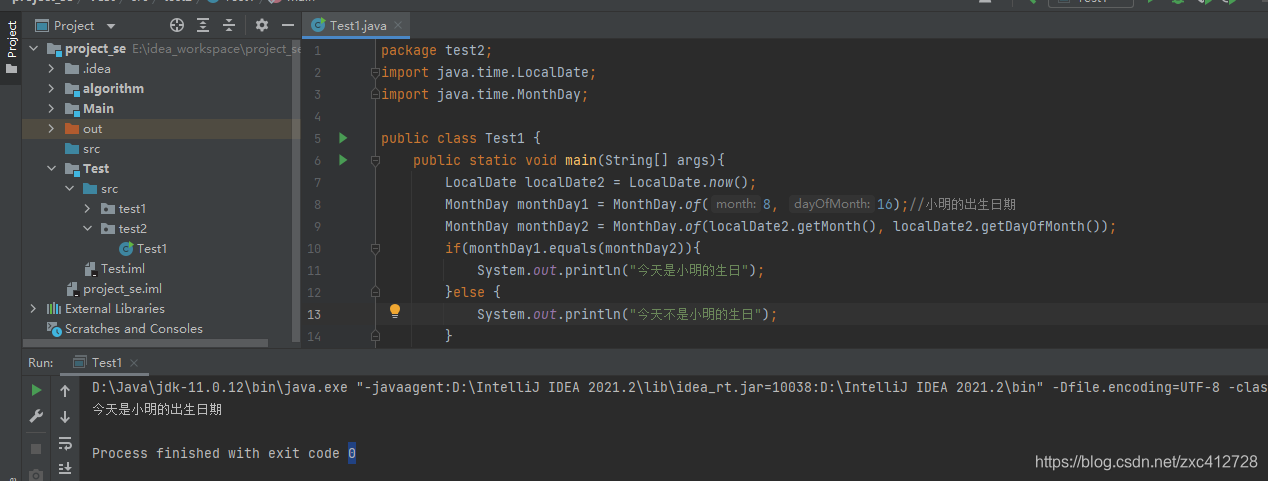This screenshot has width=1268, height=481.
Task: Click the Project panel horizontal scrollbar
Action: coord(145,343)
